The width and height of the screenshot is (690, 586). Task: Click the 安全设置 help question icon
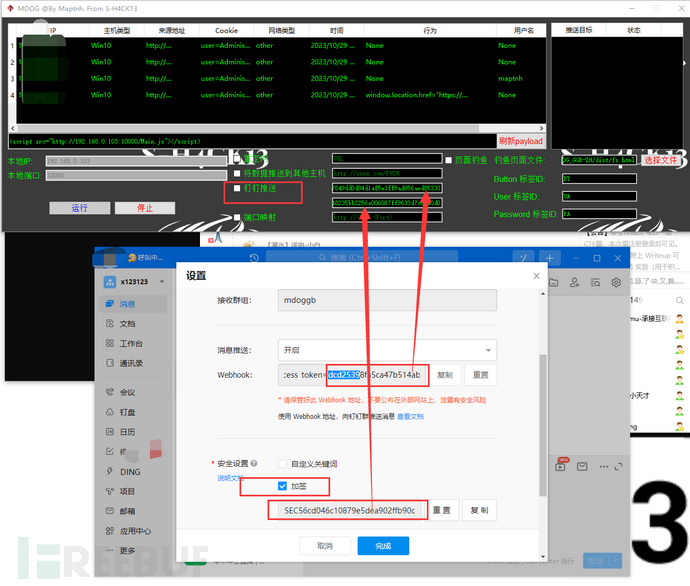pyautogui.click(x=254, y=463)
